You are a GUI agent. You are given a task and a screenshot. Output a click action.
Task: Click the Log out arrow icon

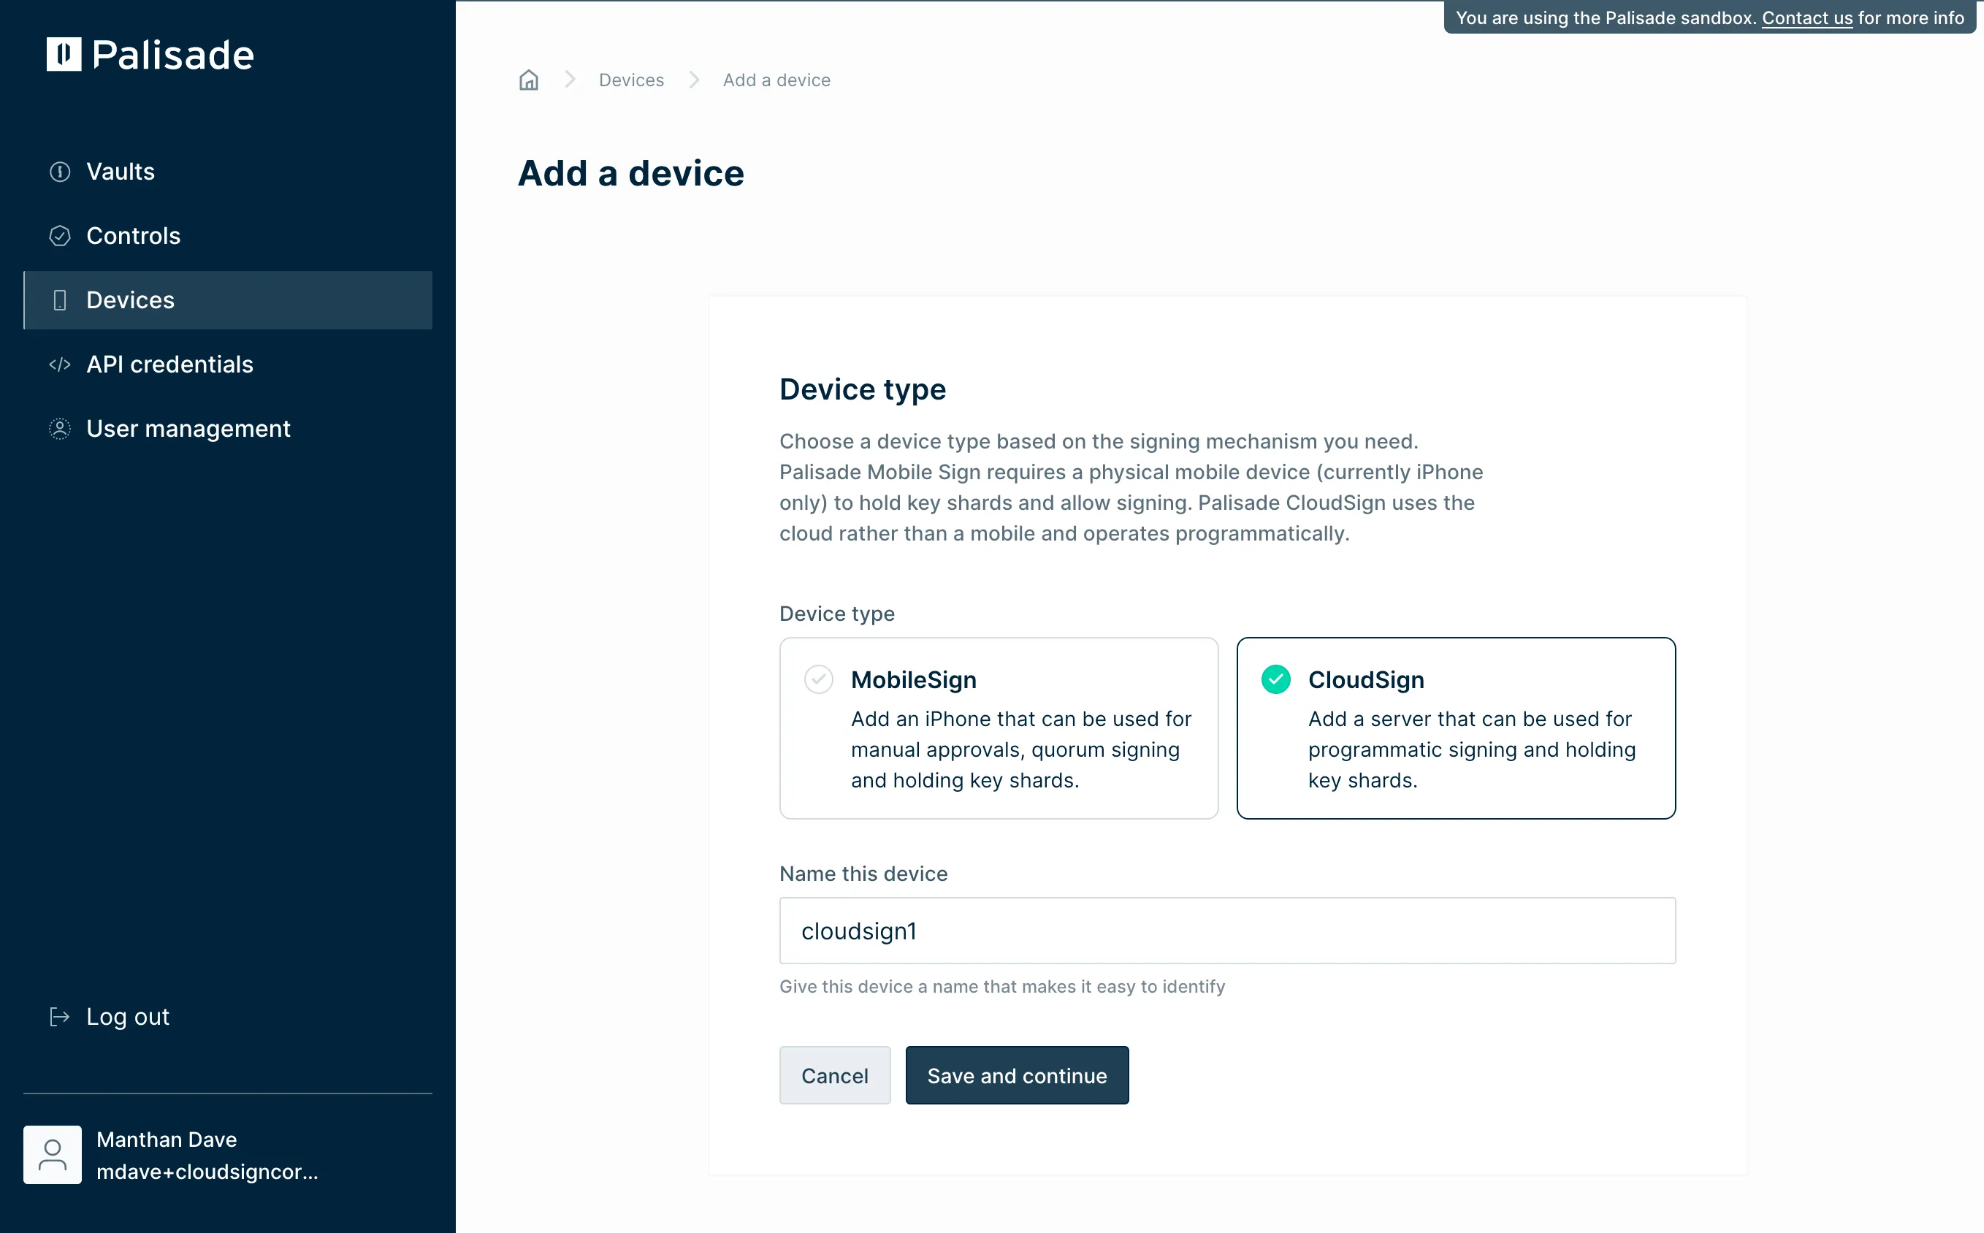point(60,1017)
